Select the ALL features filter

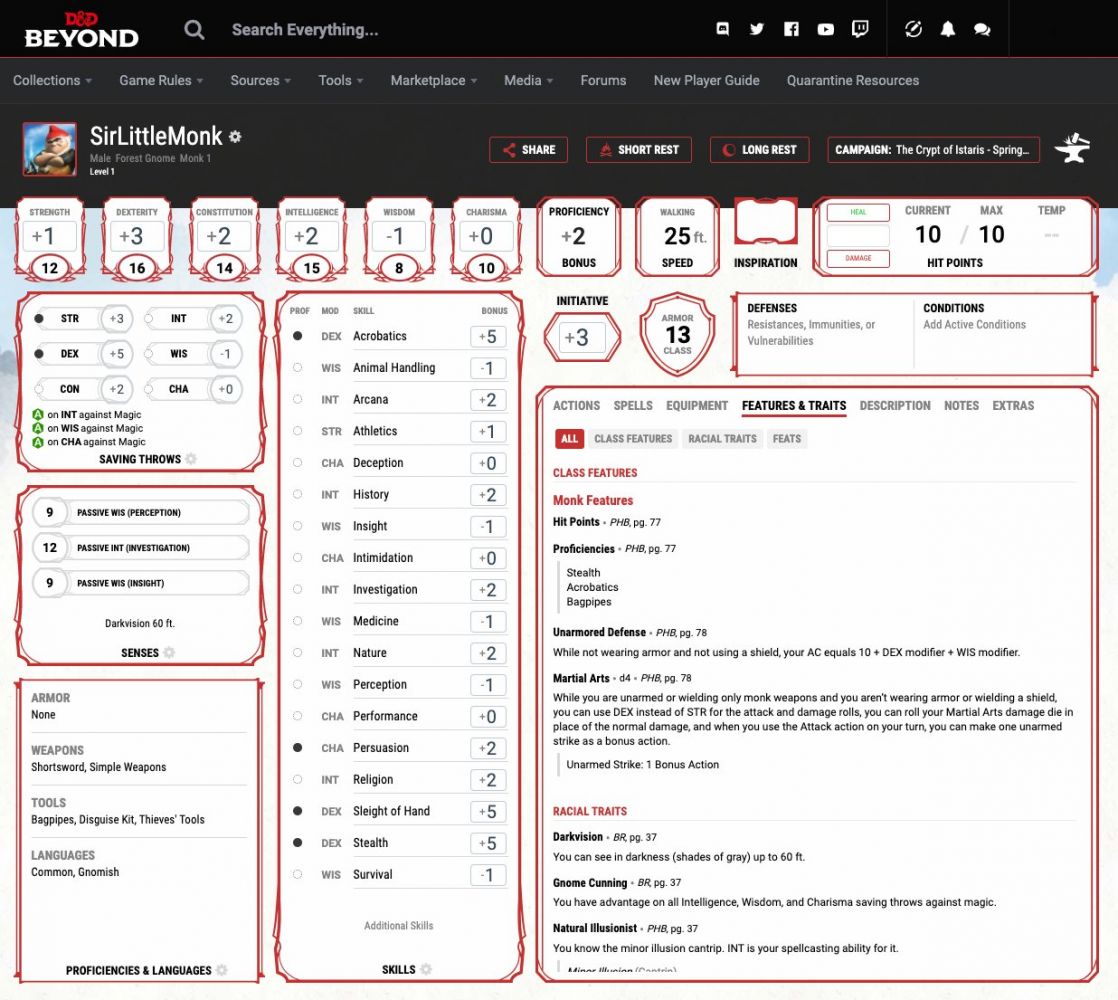click(569, 438)
